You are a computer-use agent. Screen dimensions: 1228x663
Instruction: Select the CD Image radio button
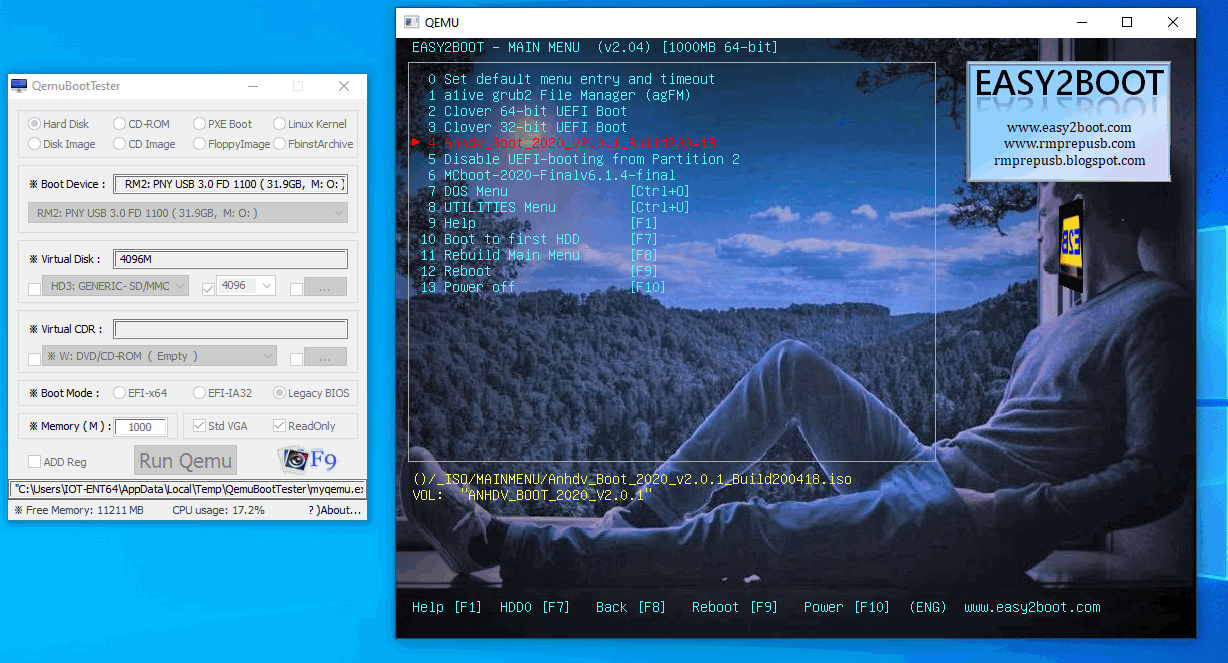click(x=119, y=144)
